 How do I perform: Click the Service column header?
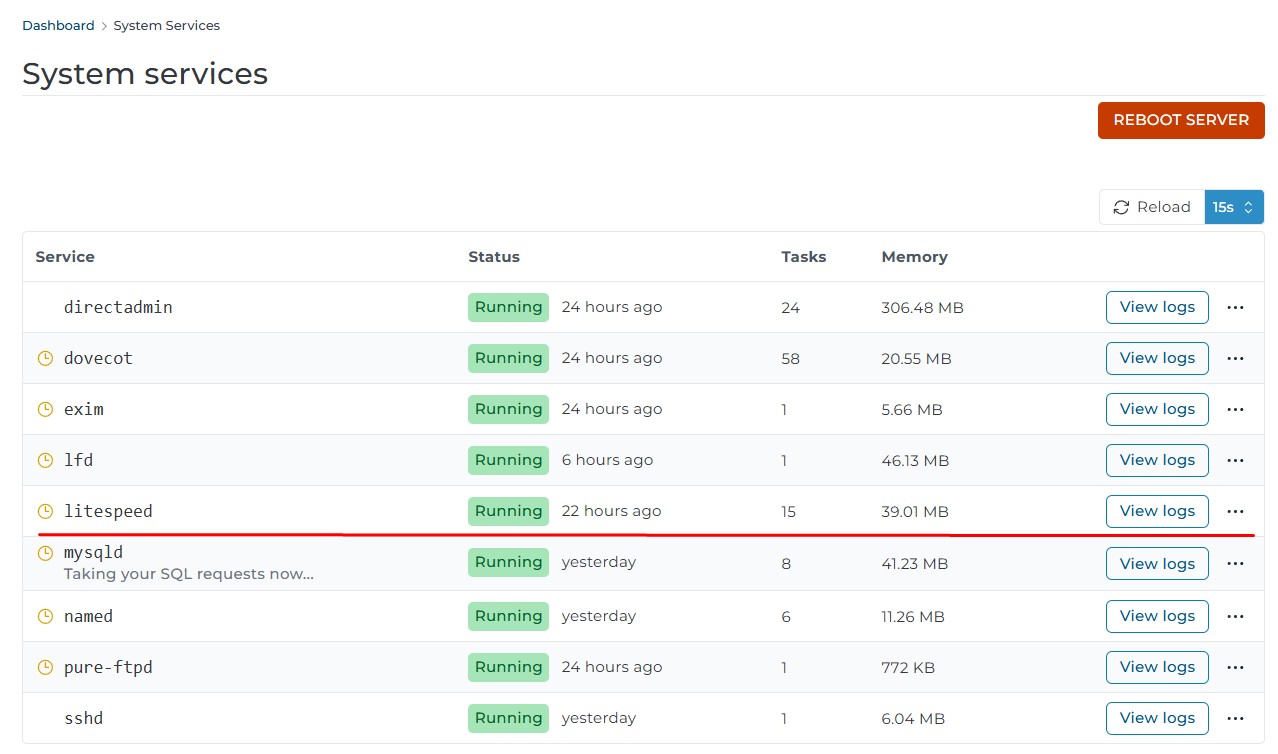65,257
